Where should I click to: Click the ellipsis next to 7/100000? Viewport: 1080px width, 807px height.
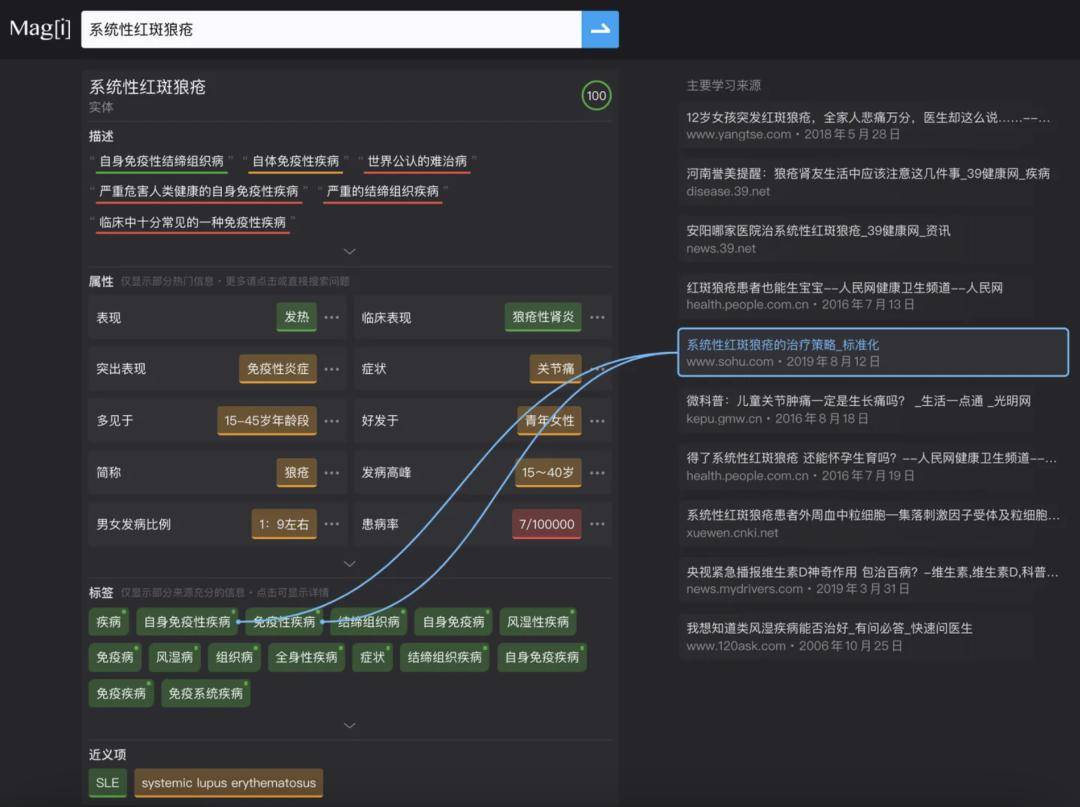tap(597, 524)
